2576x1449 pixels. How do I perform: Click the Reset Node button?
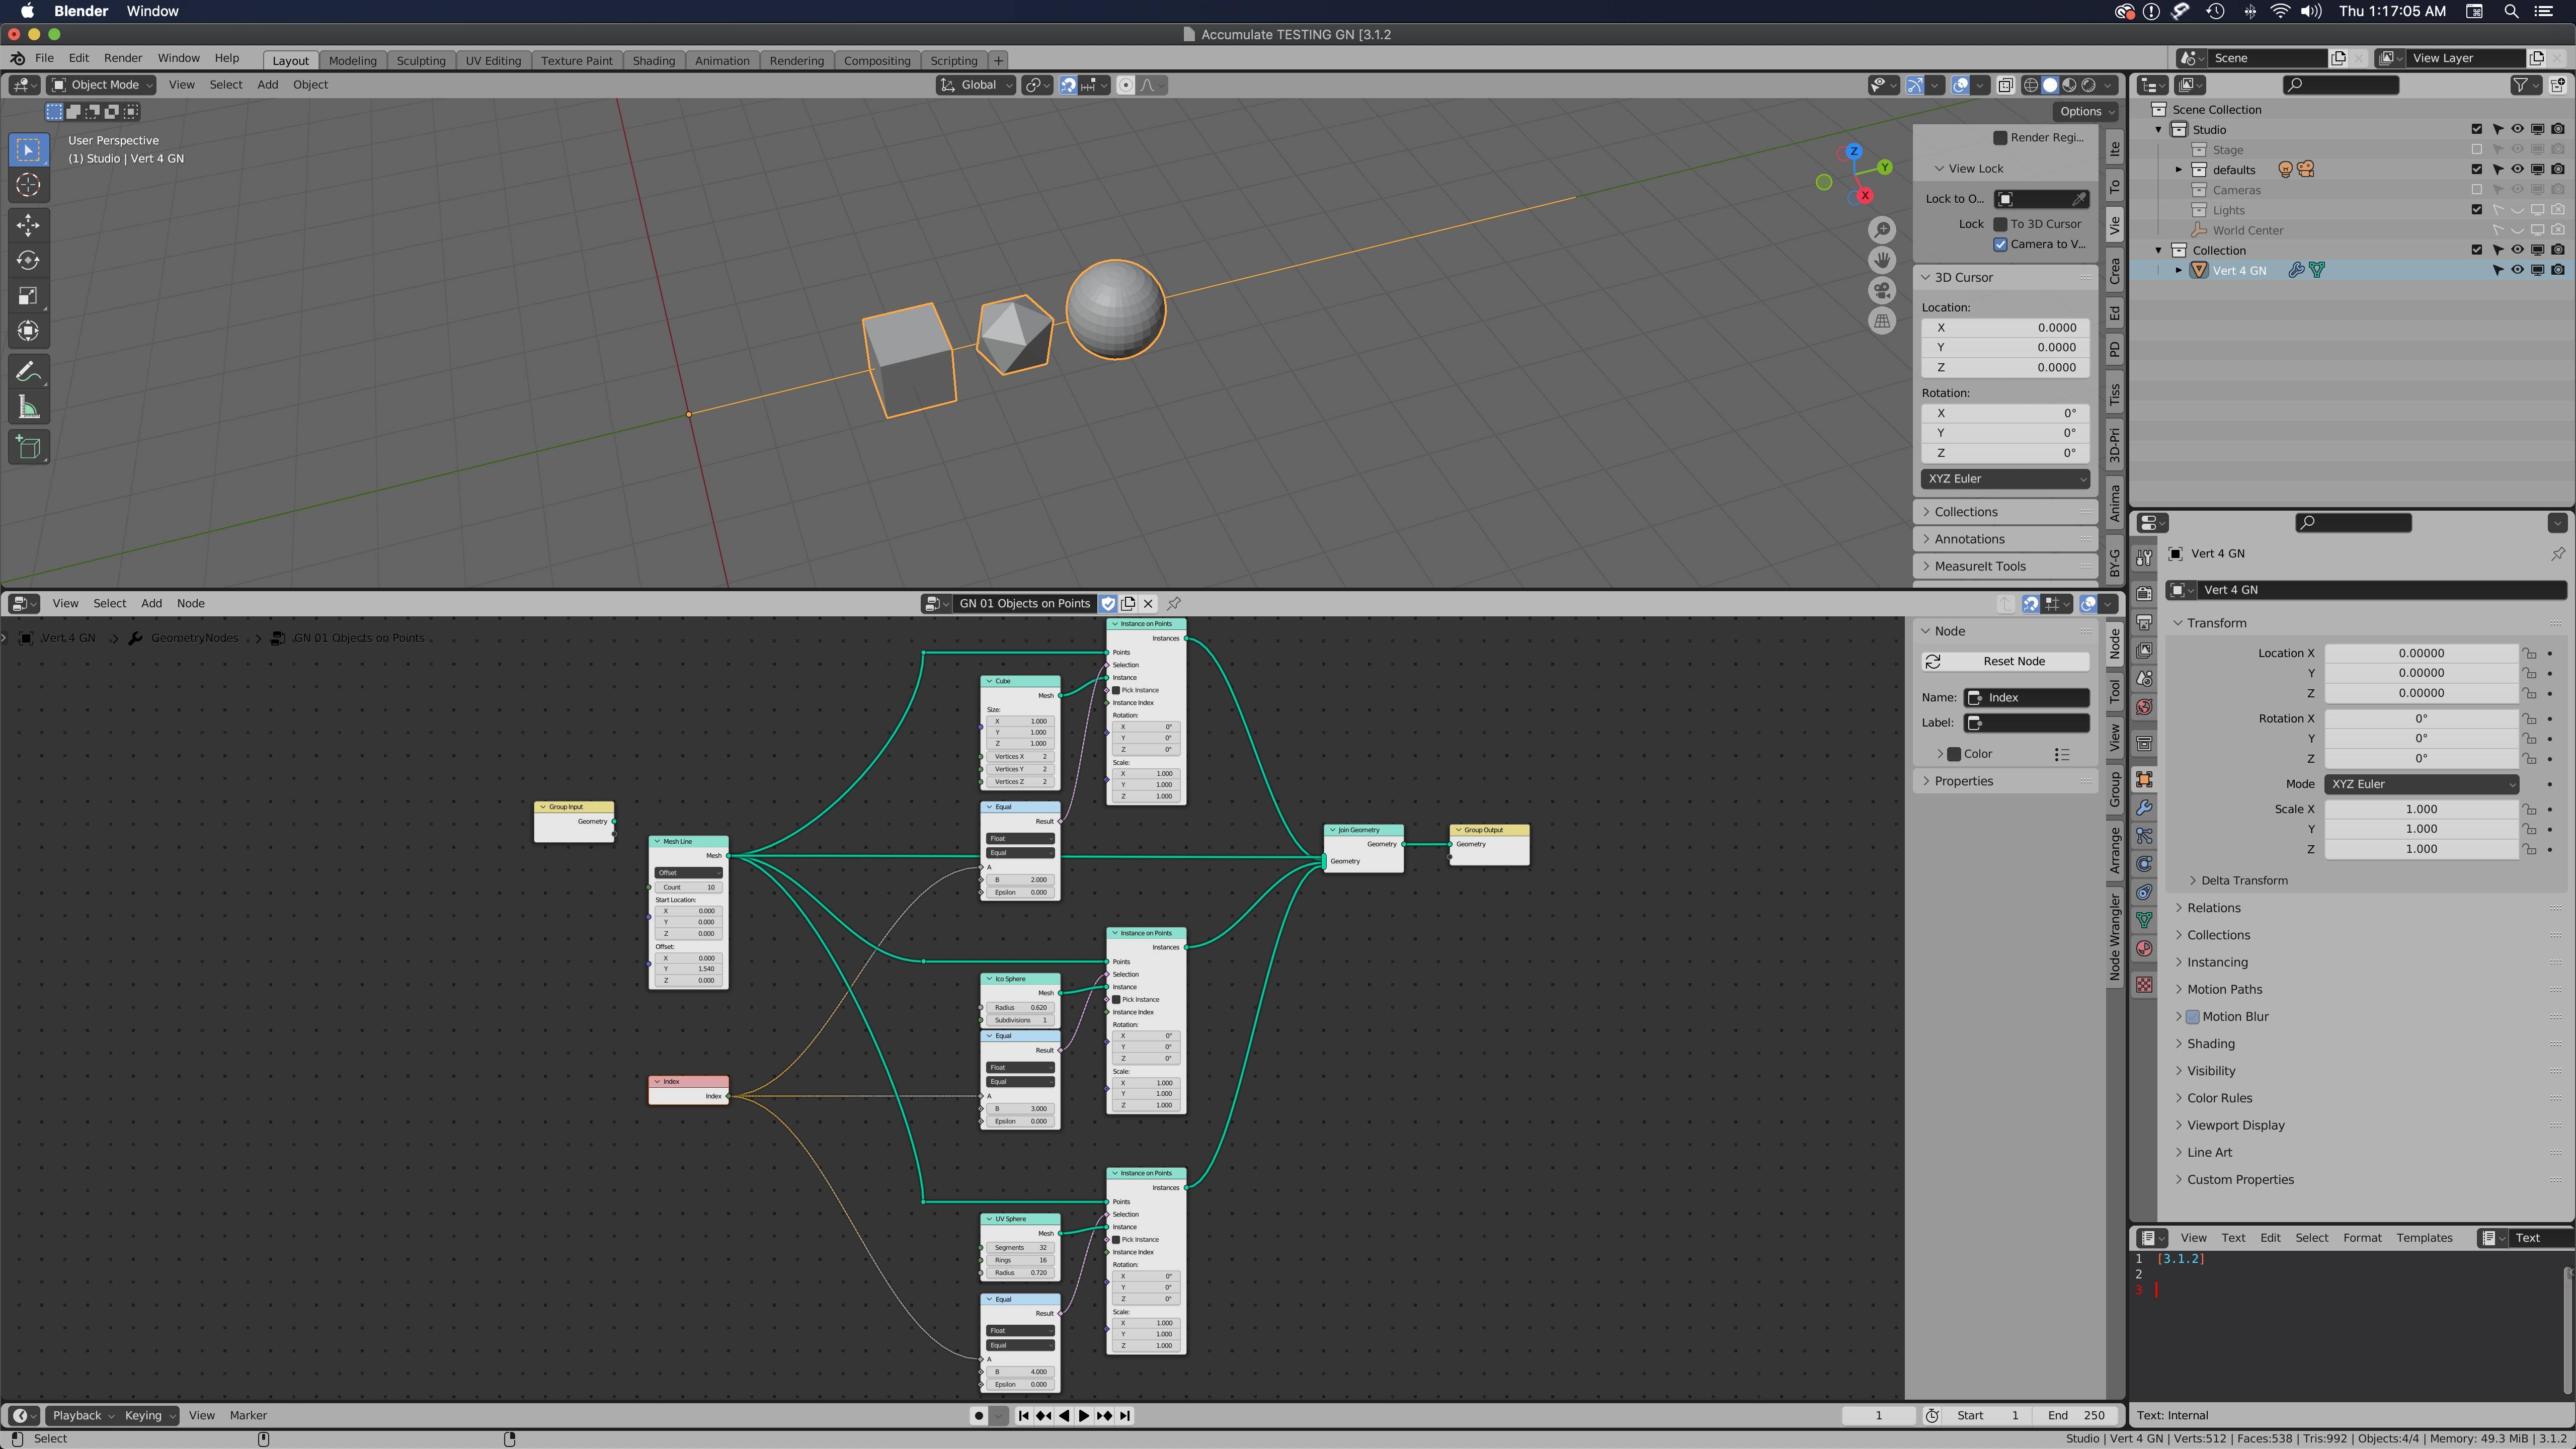2005,661
